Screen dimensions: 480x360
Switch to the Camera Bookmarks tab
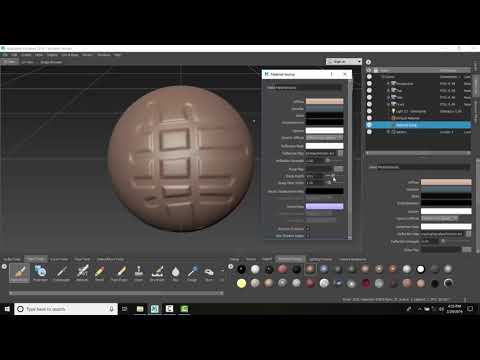pyautogui.click(x=353, y=259)
